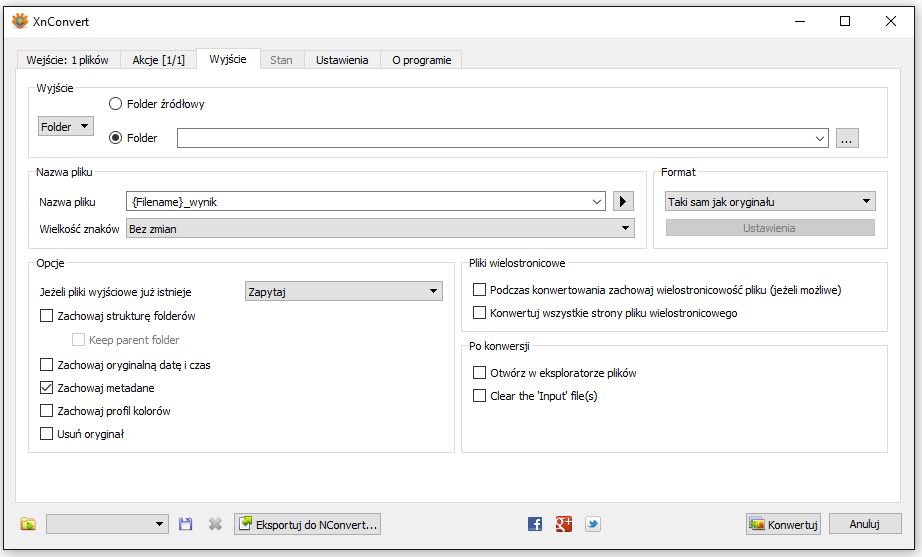The image size is (922, 557).
Task: Click the 'Pliki wielostronicowe' group title
Action: 517,263
